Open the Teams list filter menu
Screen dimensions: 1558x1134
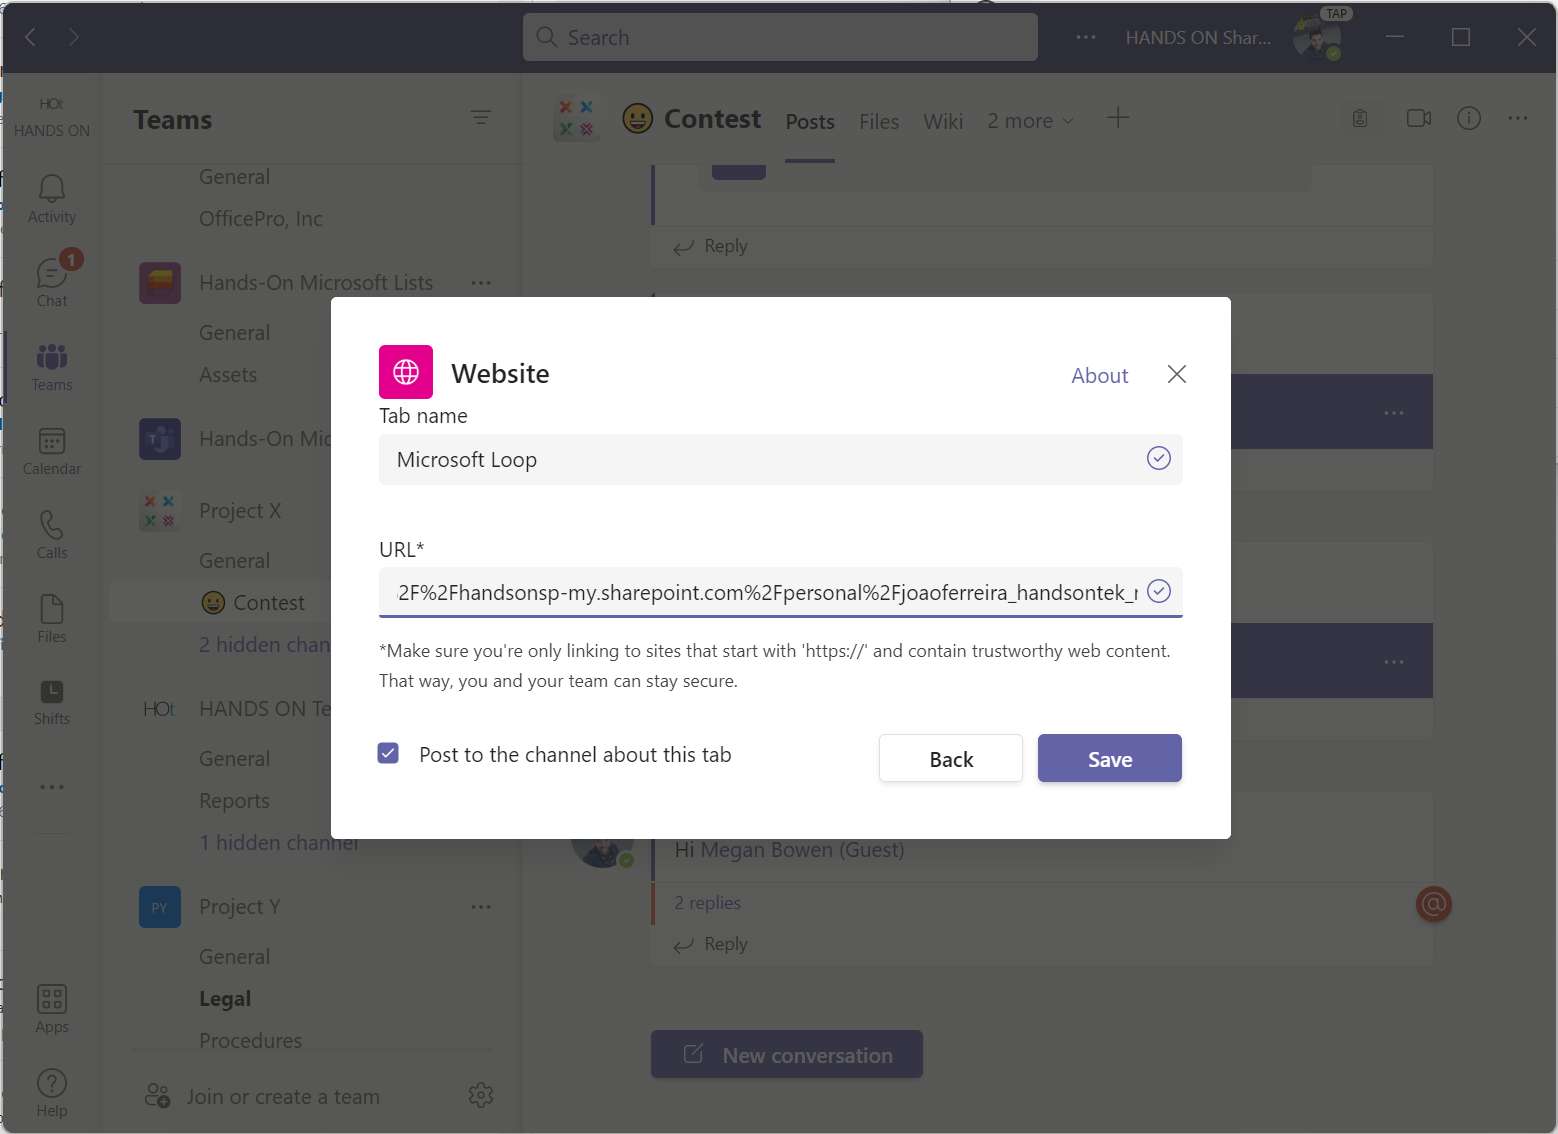[481, 118]
